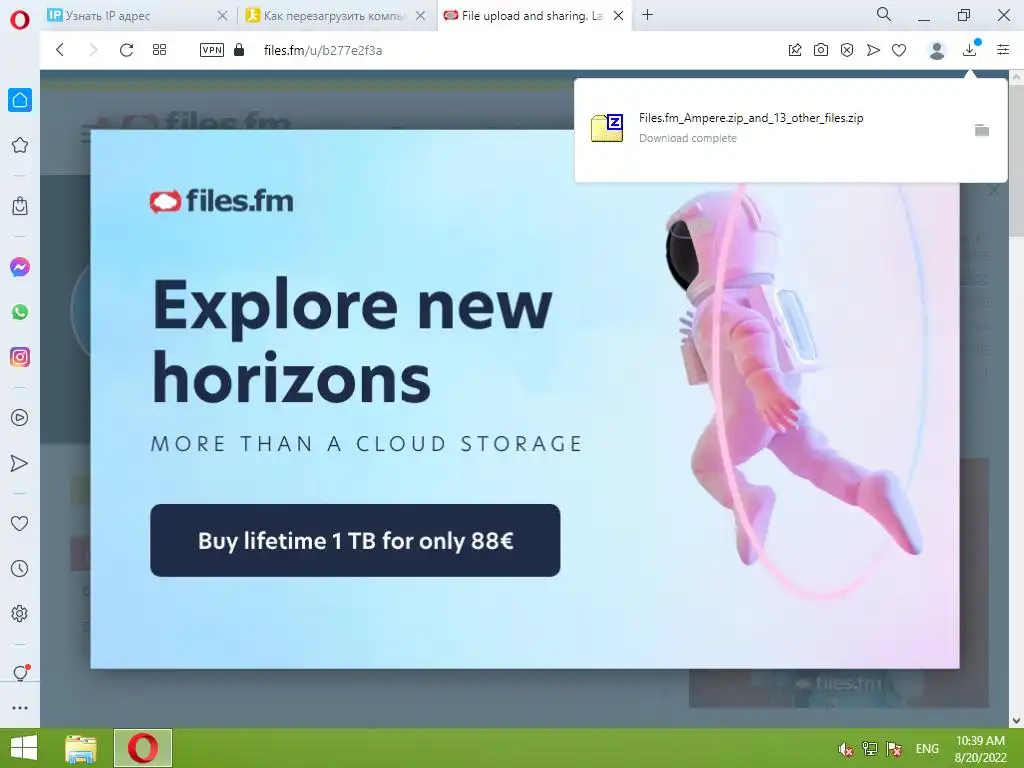This screenshot has height=768, width=1024.
Task: Open the Opera account profile icon
Action: point(937,50)
